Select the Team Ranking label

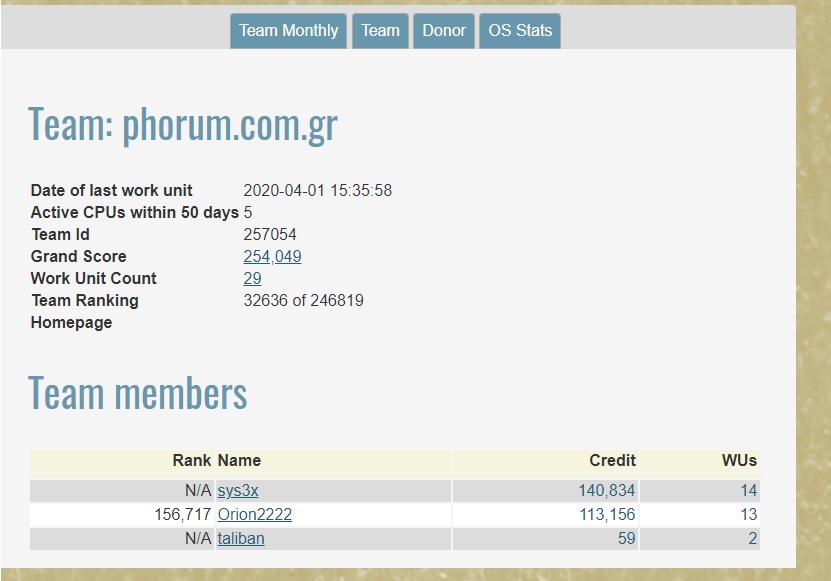[85, 301]
